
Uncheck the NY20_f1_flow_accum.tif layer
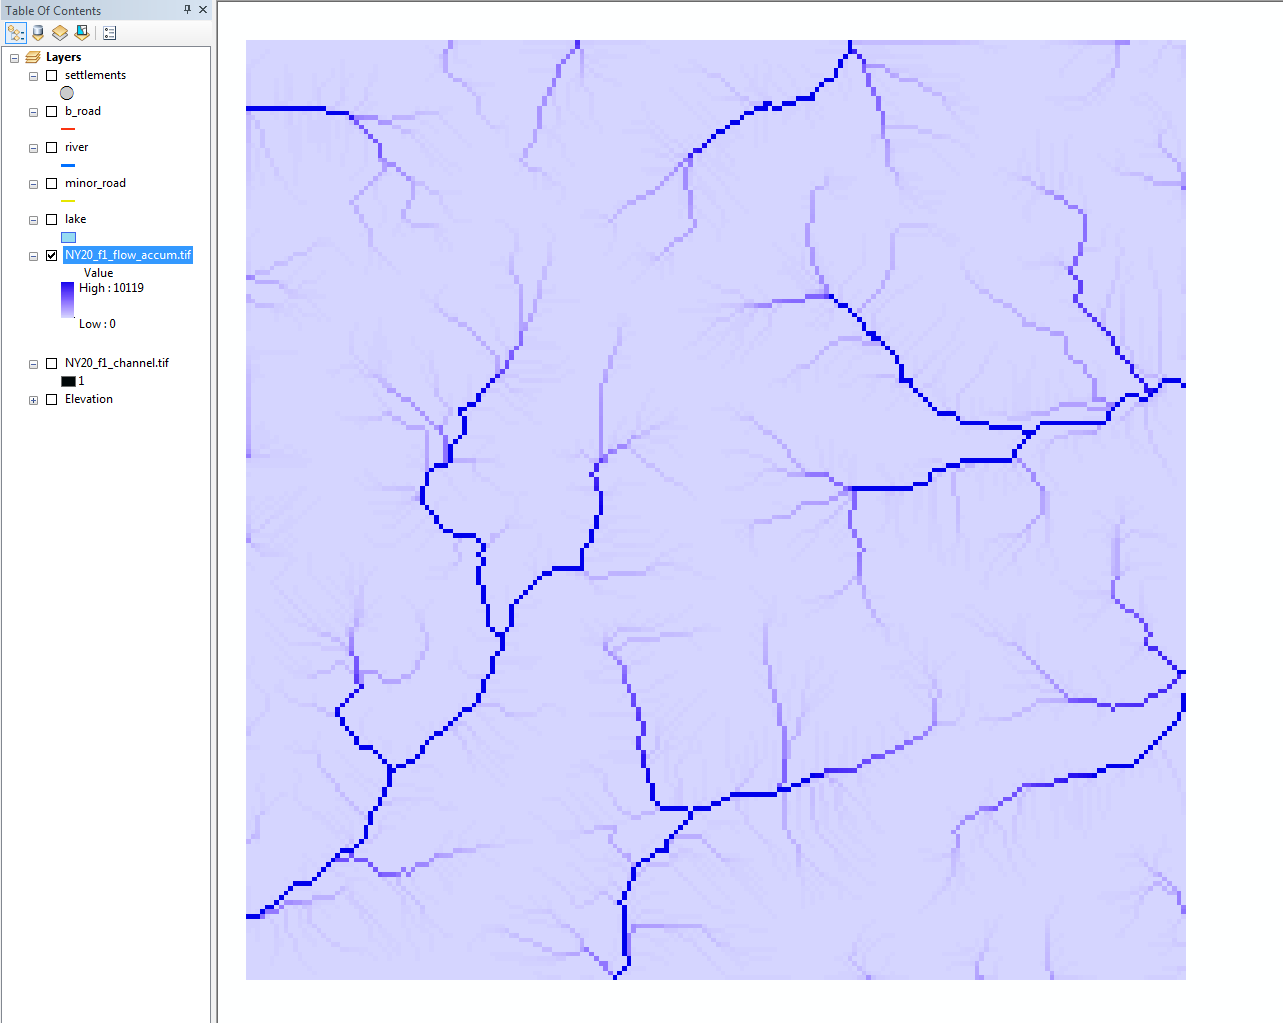[50, 255]
